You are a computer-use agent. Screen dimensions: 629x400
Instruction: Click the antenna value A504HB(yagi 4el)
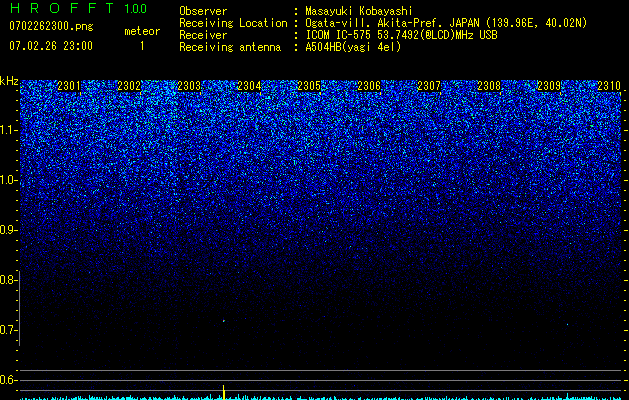(353, 47)
